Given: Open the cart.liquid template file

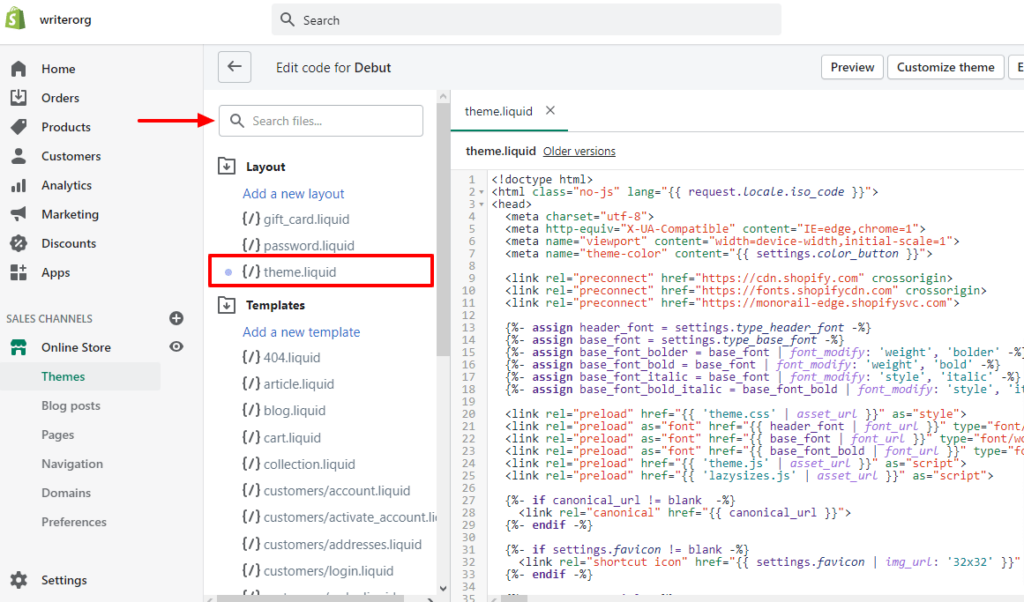Looking at the screenshot, I should tap(292, 438).
